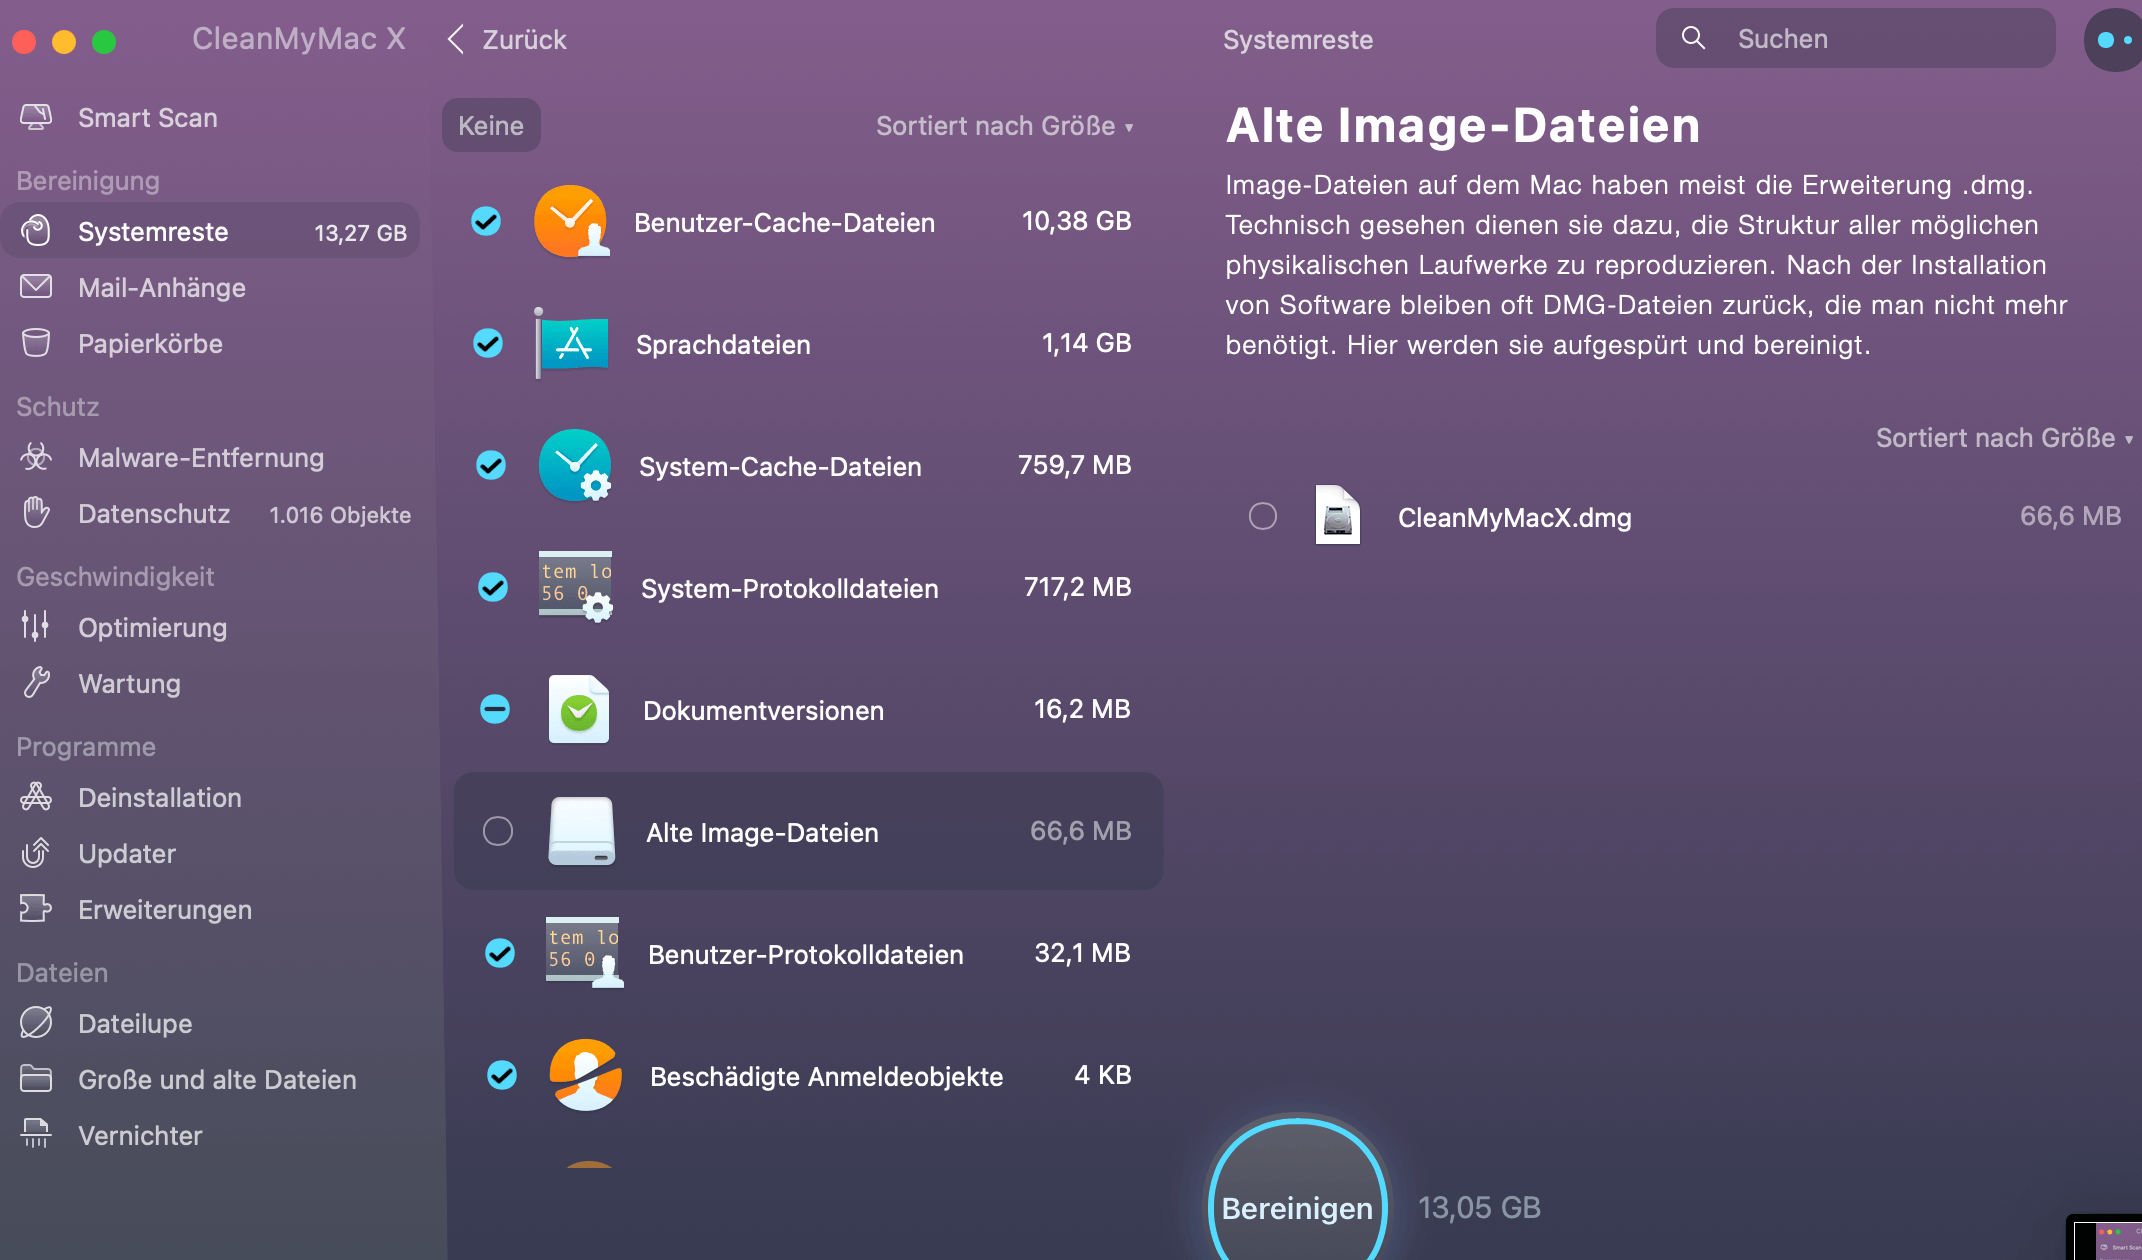The width and height of the screenshot is (2142, 1260).
Task: Click the Große und alte Dateien folder icon
Action: click(x=36, y=1079)
